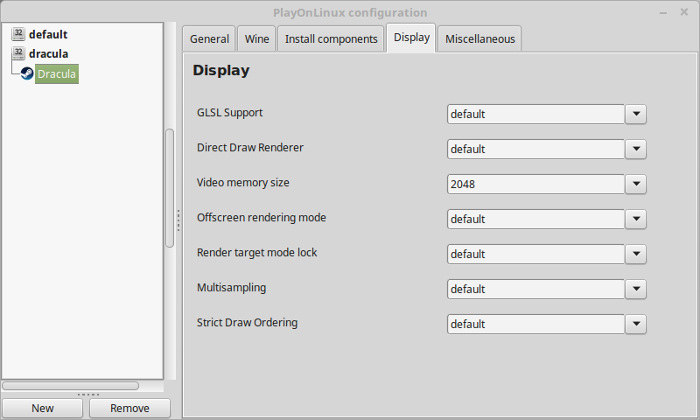This screenshot has width=700, height=420.
Task: Click the "Render target mode lock" label
Action: (x=257, y=252)
